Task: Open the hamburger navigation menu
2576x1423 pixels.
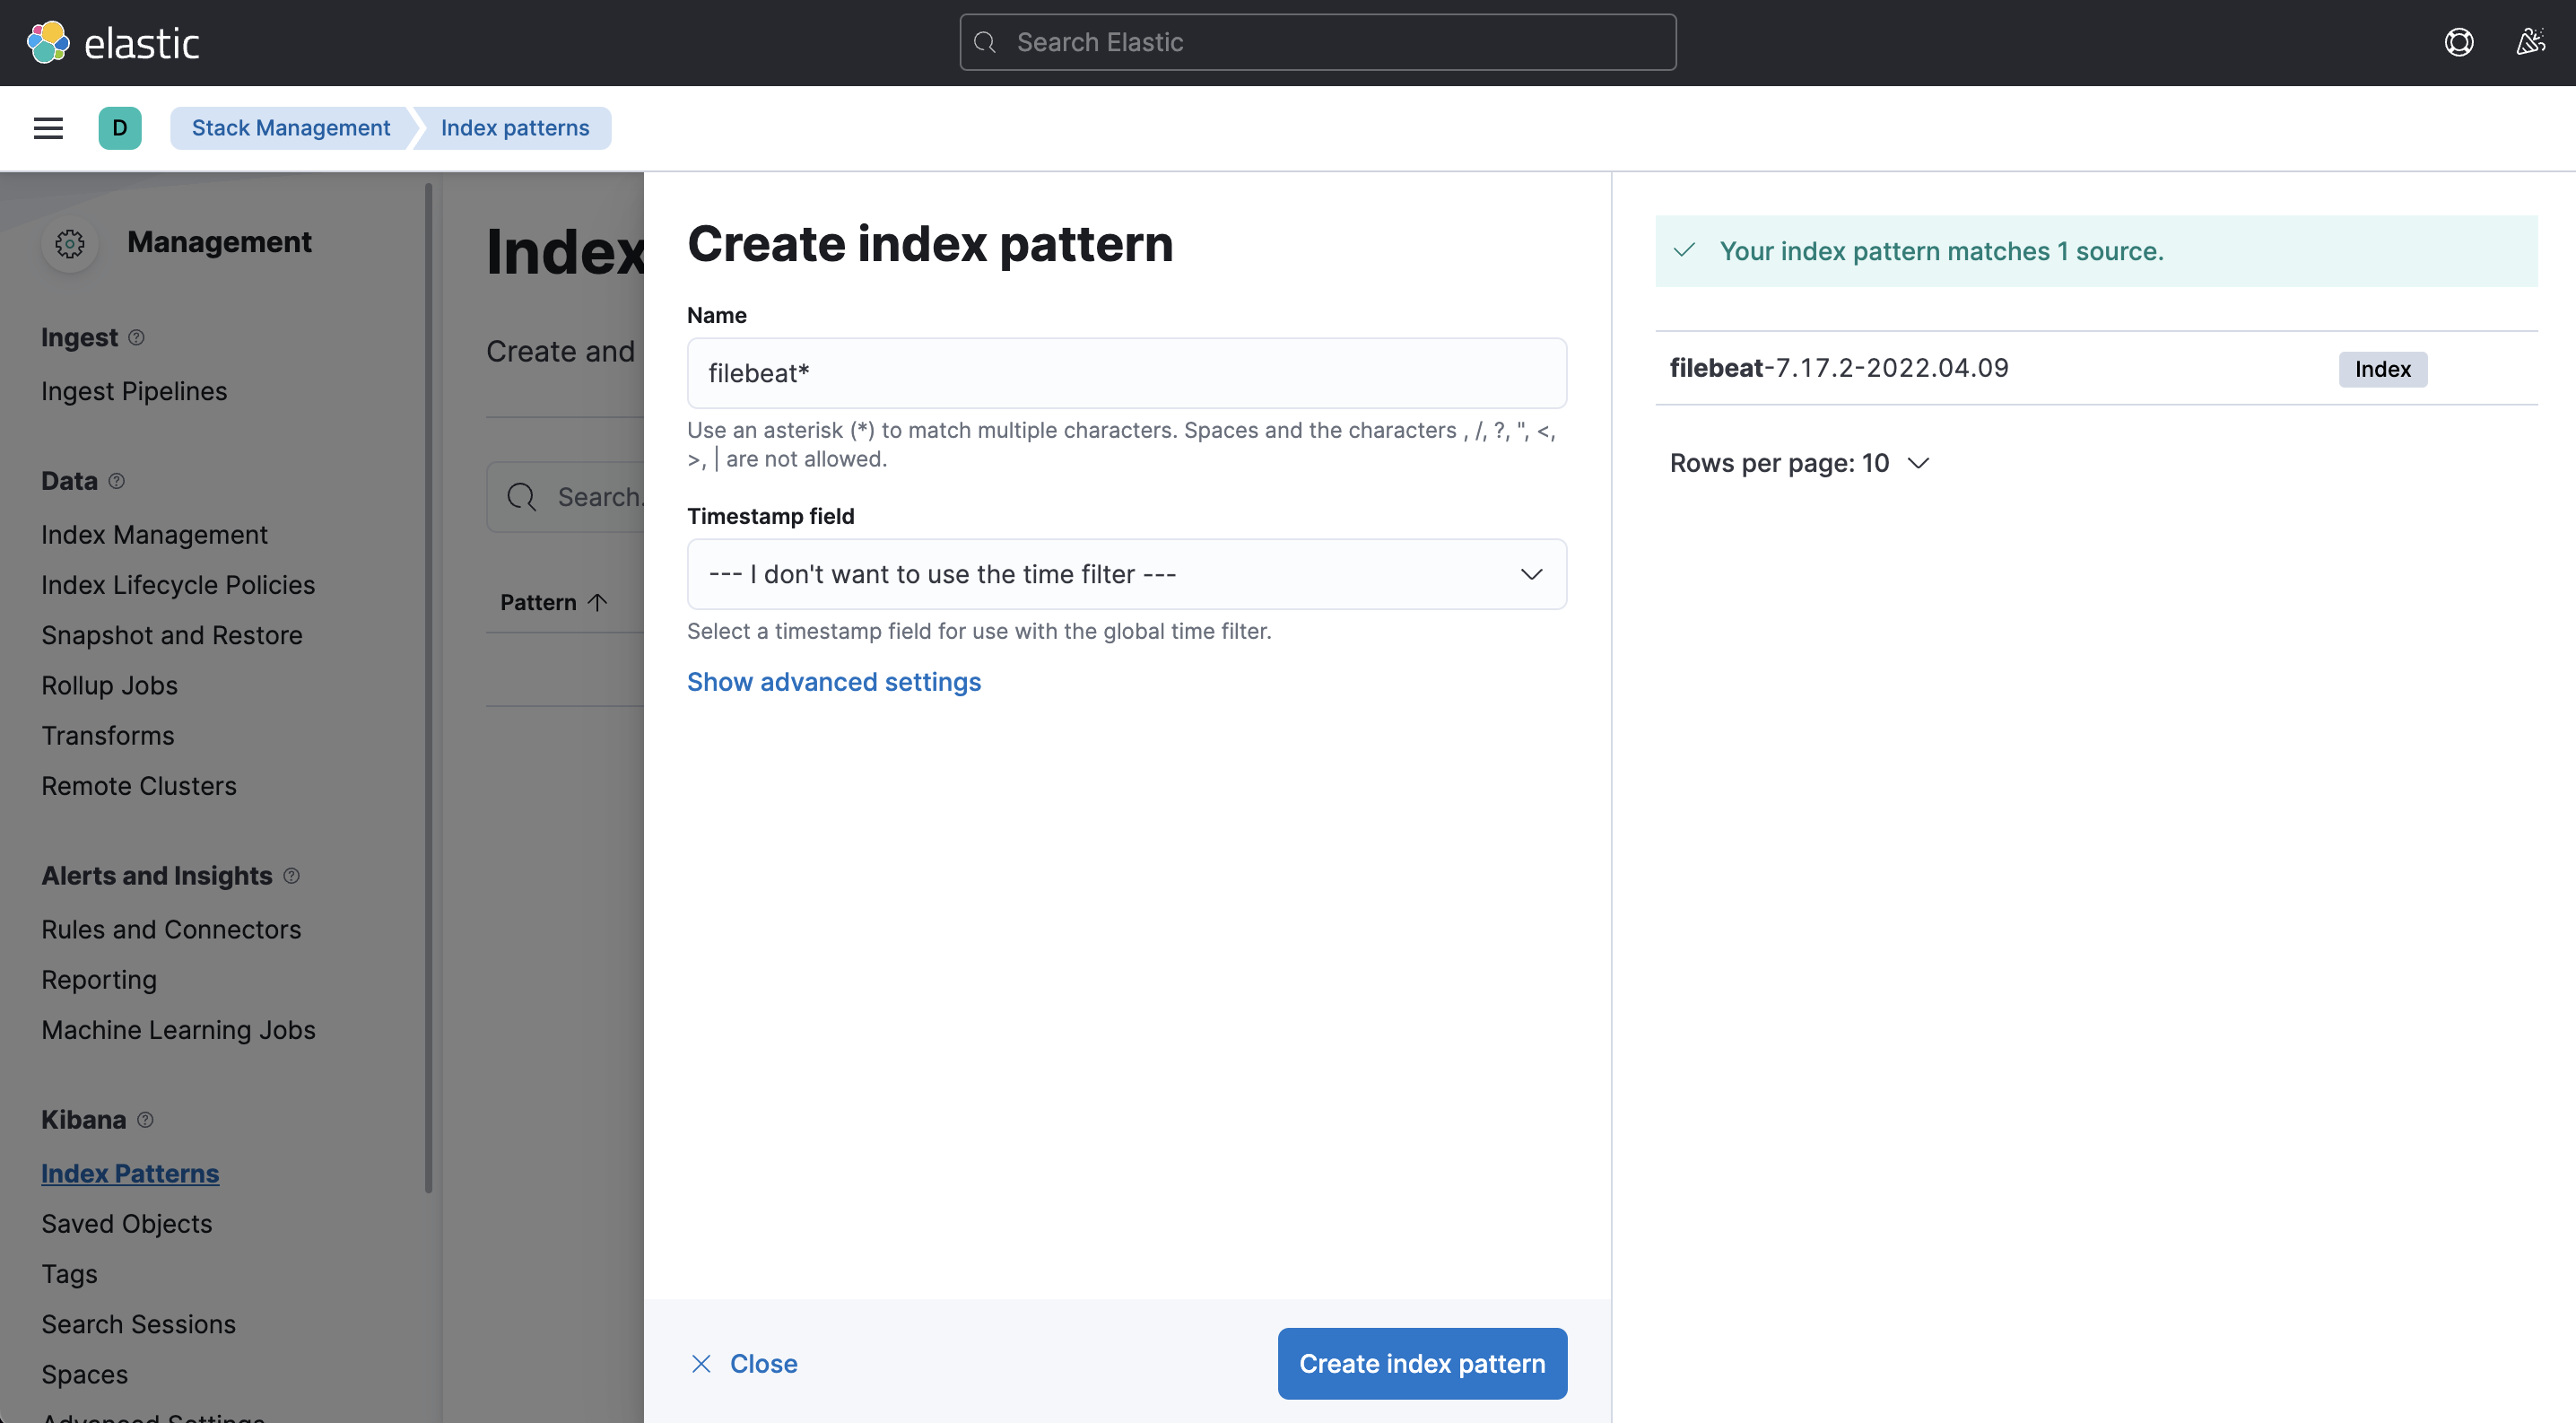Action: coord(48,128)
